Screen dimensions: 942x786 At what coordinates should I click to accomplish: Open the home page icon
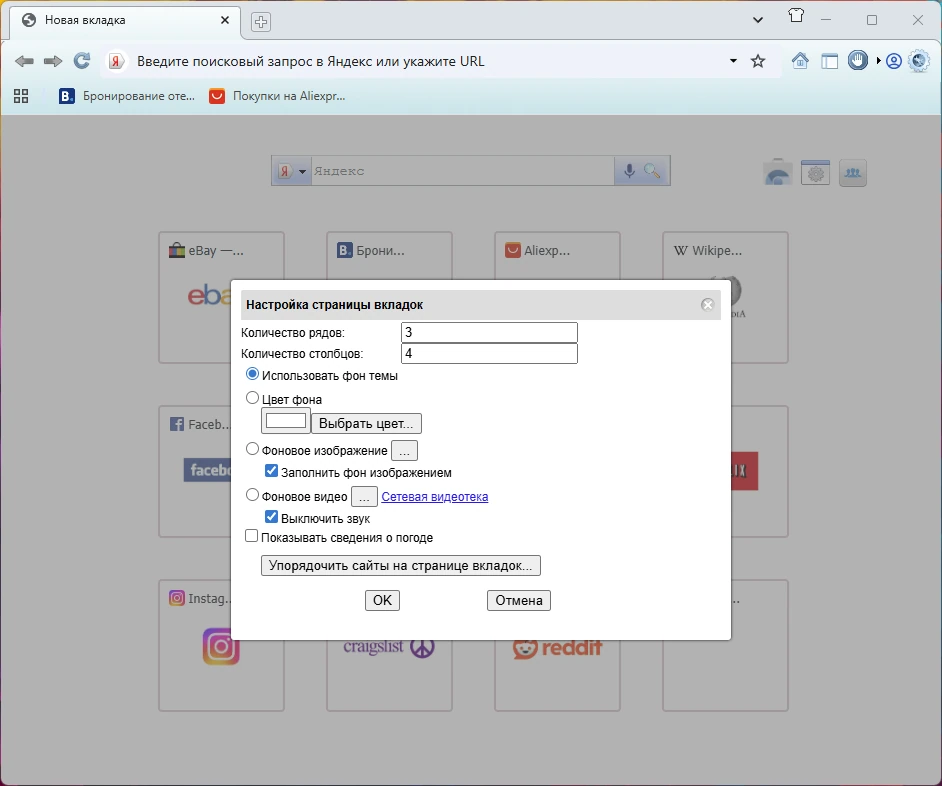pyautogui.click(x=800, y=61)
